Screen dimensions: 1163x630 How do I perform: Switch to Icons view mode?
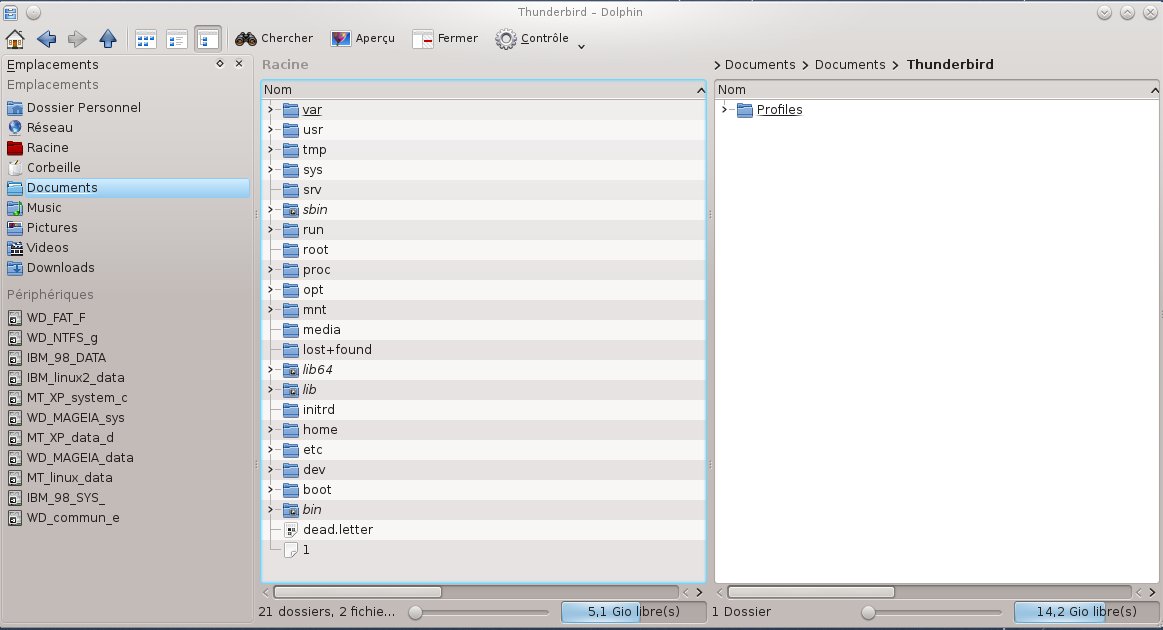pos(145,39)
